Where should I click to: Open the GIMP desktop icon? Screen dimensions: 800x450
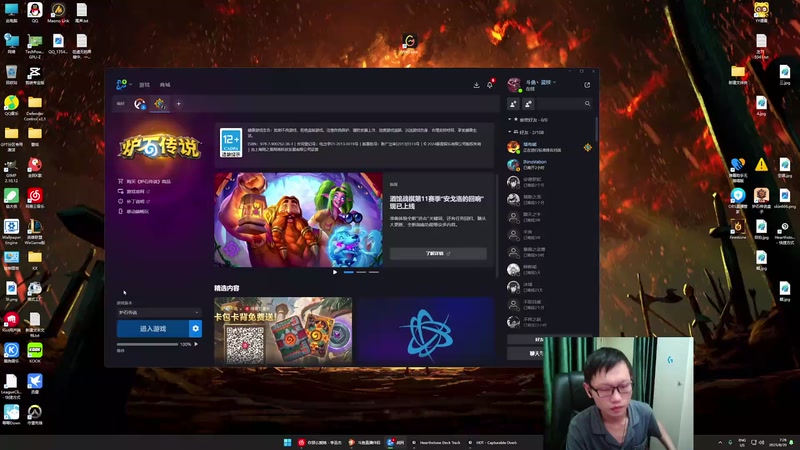[11, 170]
